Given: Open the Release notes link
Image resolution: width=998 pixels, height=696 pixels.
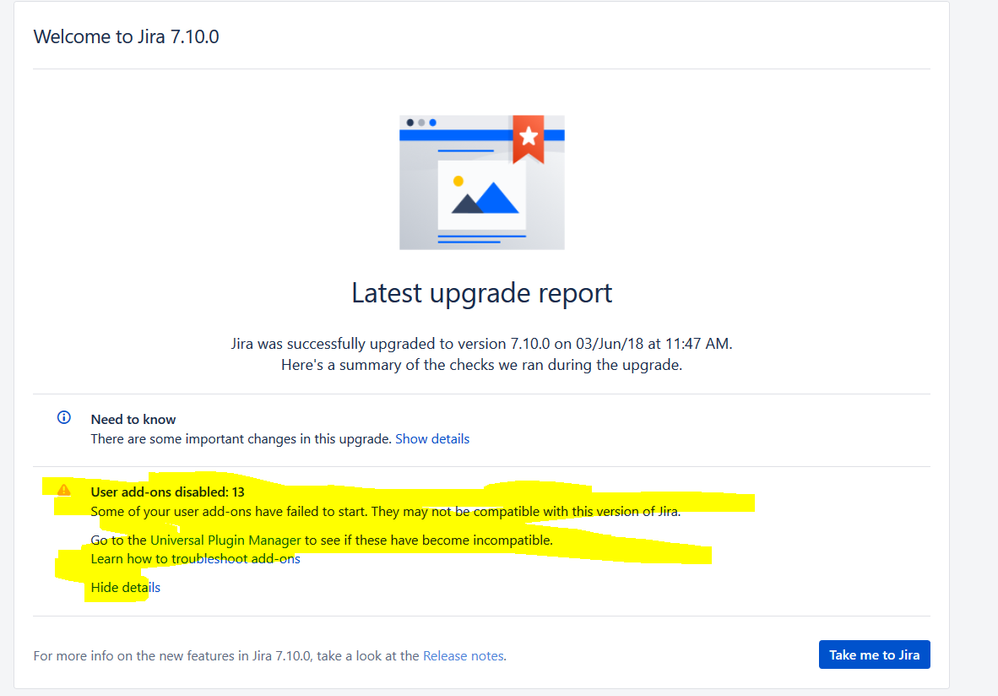Looking at the screenshot, I should (463, 656).
